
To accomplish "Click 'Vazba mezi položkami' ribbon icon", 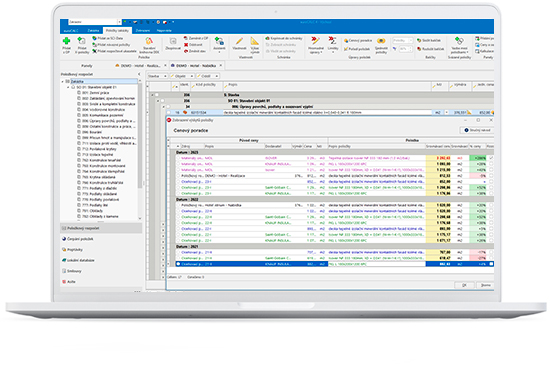I will point(459,45).
